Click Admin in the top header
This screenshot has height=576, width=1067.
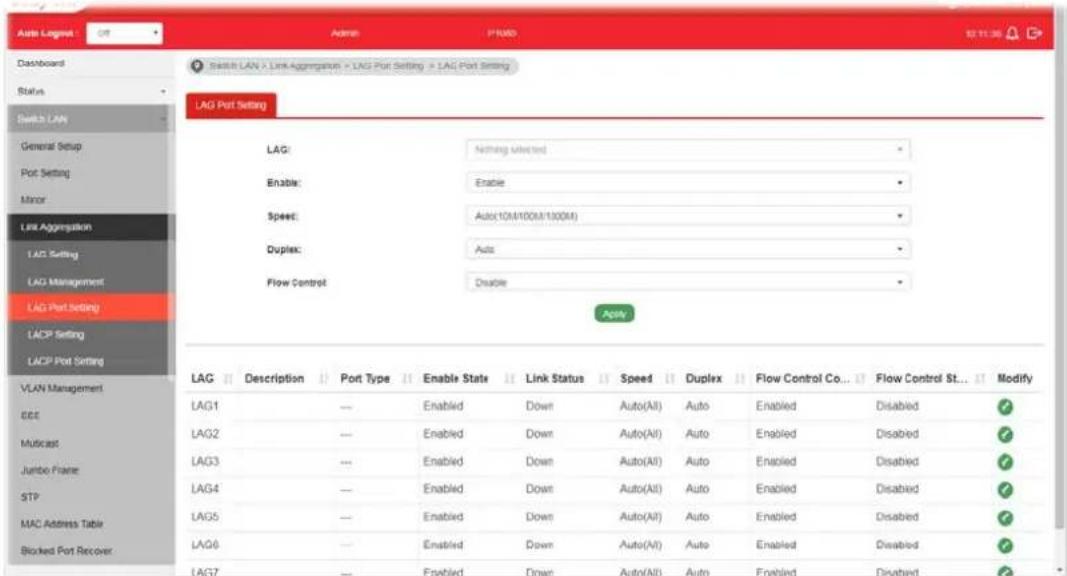pyautogui.click(x=345, y=33)
